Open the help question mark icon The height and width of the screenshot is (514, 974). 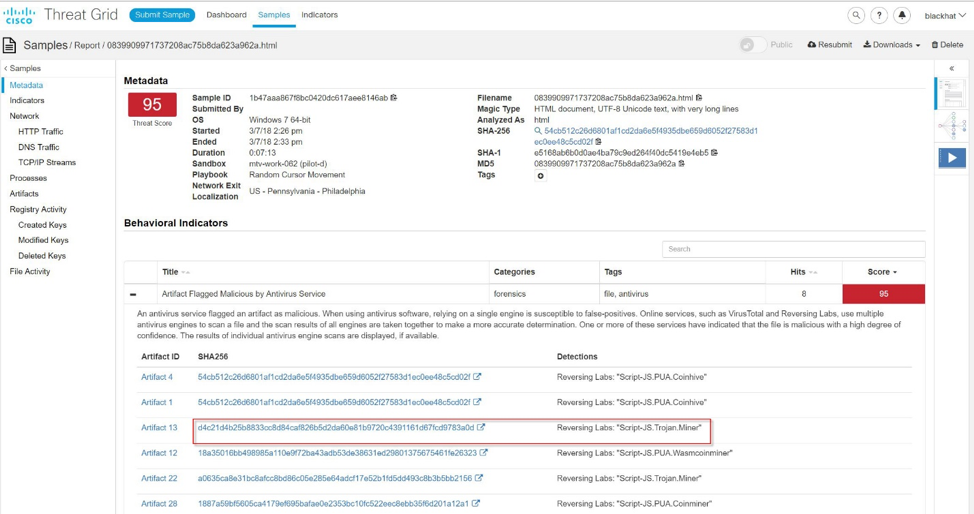pos(879,15)
